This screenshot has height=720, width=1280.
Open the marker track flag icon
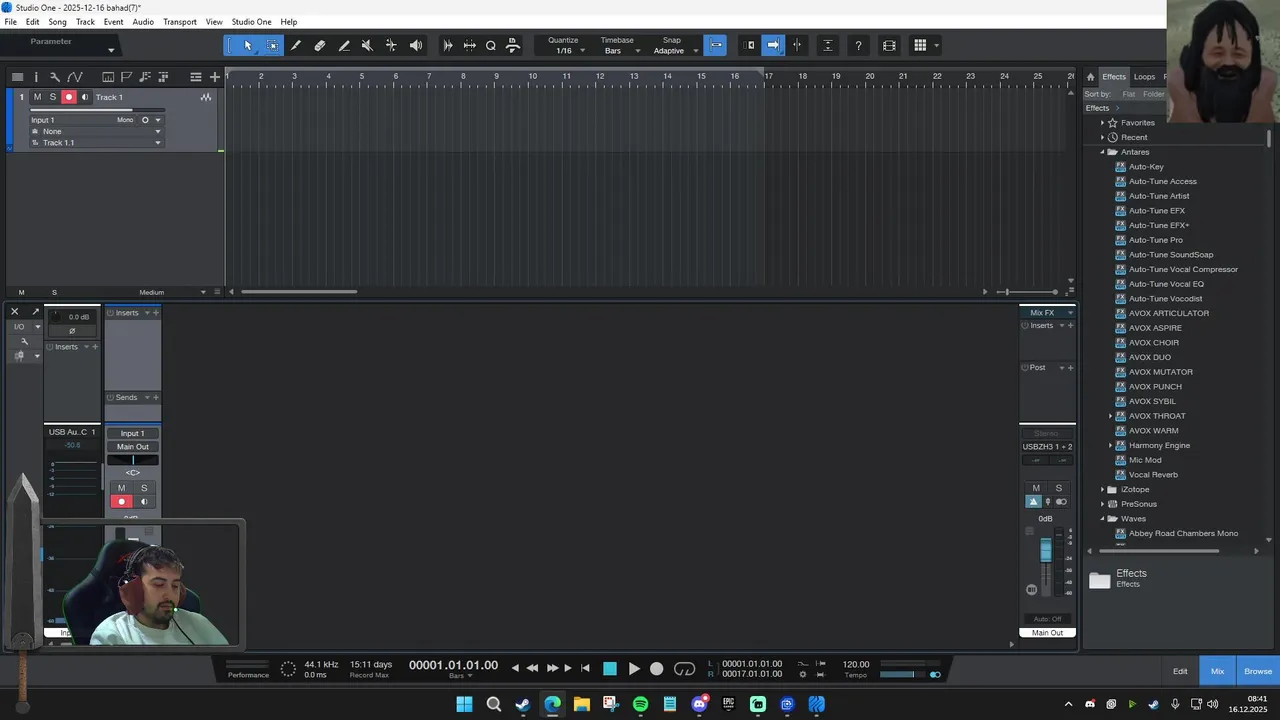coord(126,77)
